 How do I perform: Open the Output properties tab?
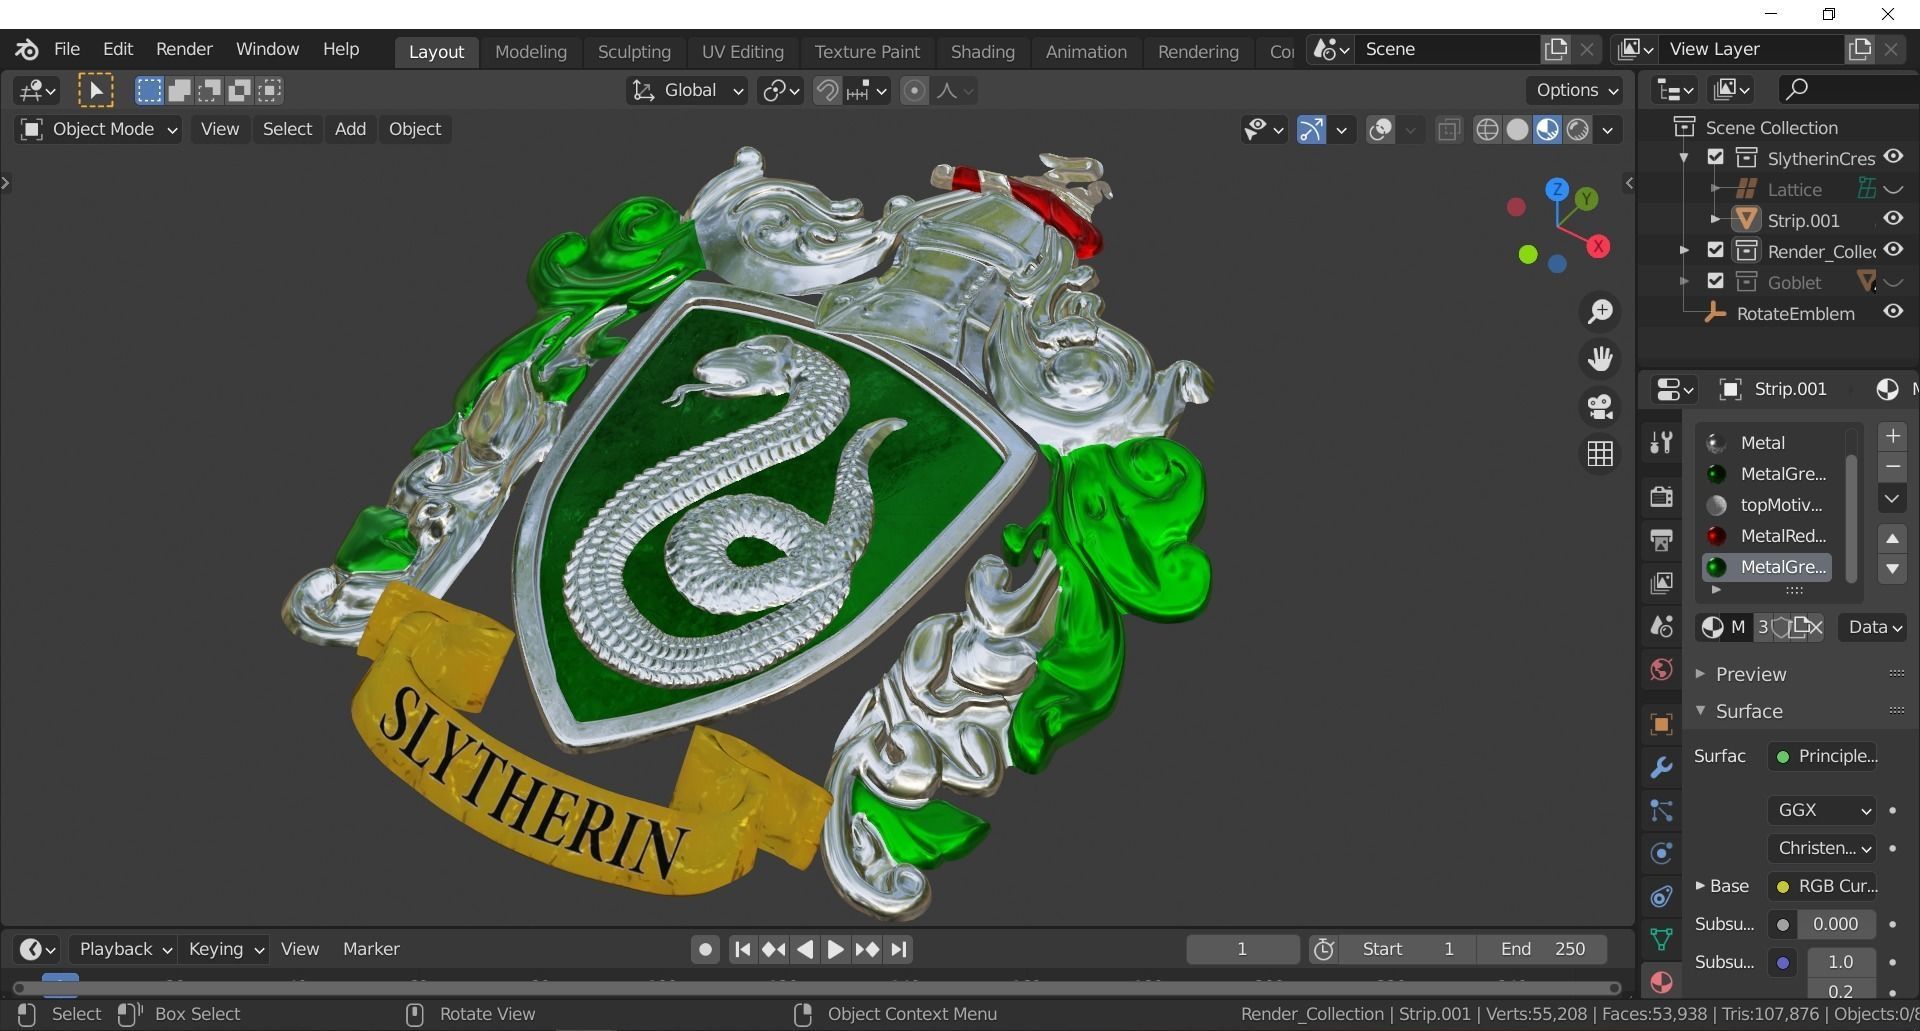point(1661,540)
